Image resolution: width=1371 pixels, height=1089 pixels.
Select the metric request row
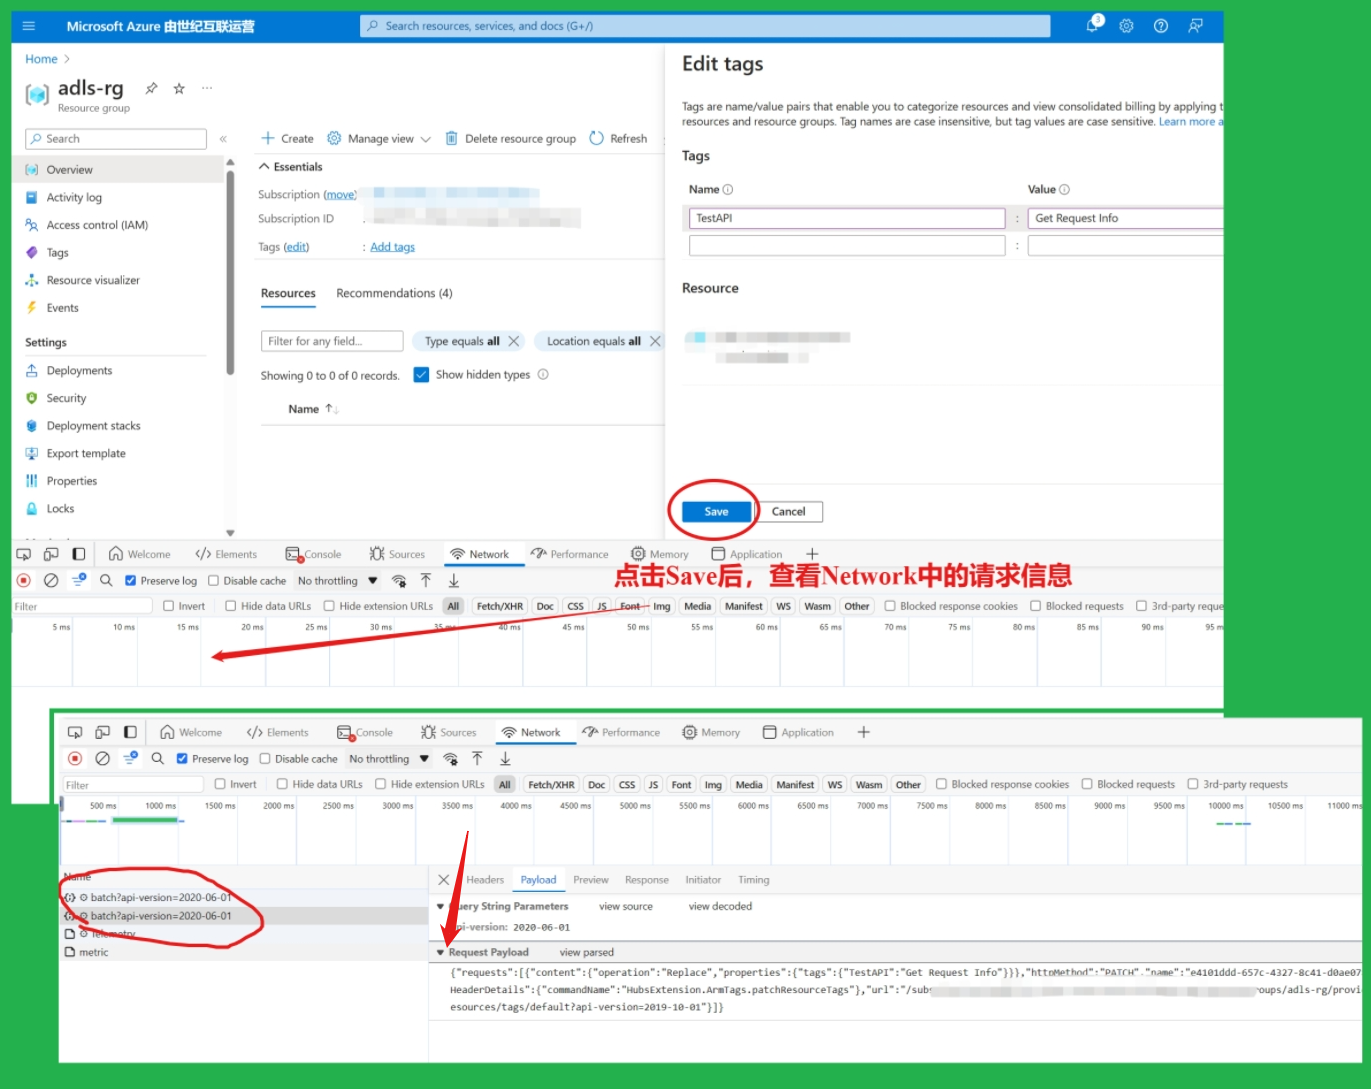point(244,952)
